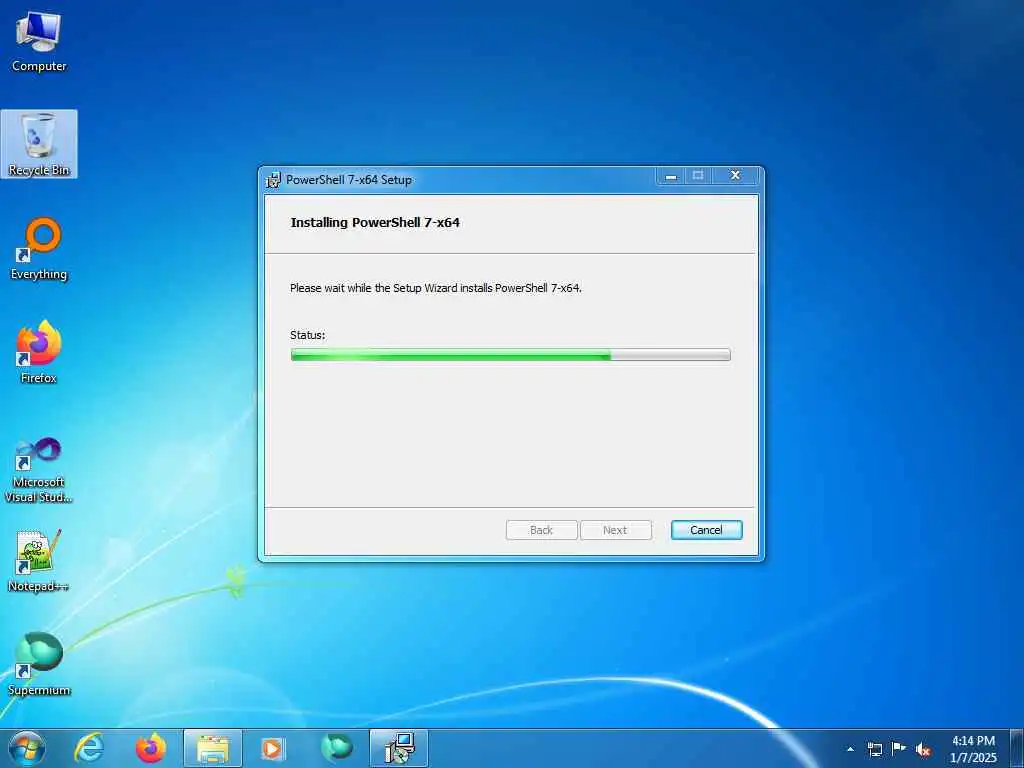Launch Internet Explorer from the taskbar

pos(89,748)
